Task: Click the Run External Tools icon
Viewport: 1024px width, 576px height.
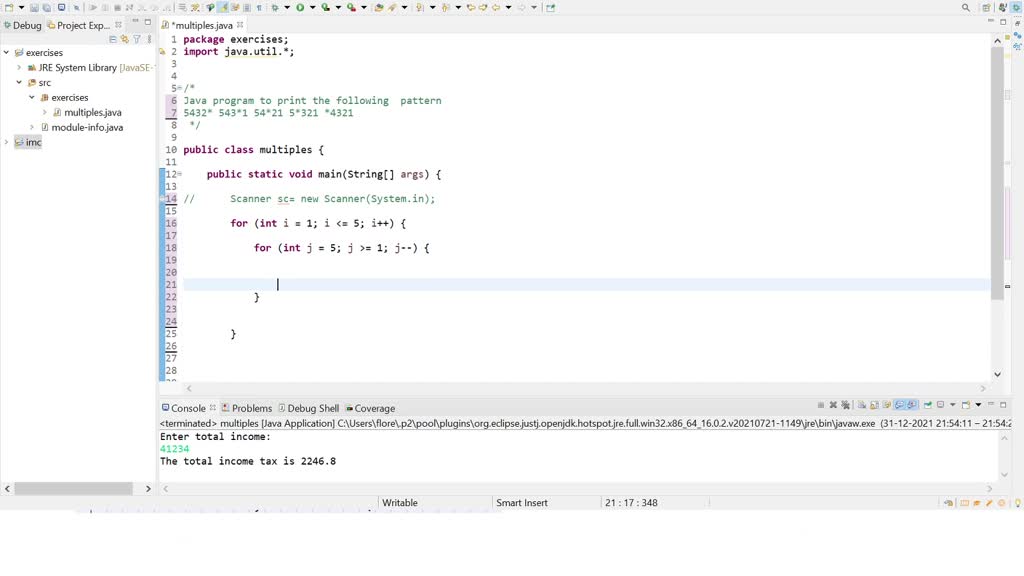Action: tap(351, 8)
